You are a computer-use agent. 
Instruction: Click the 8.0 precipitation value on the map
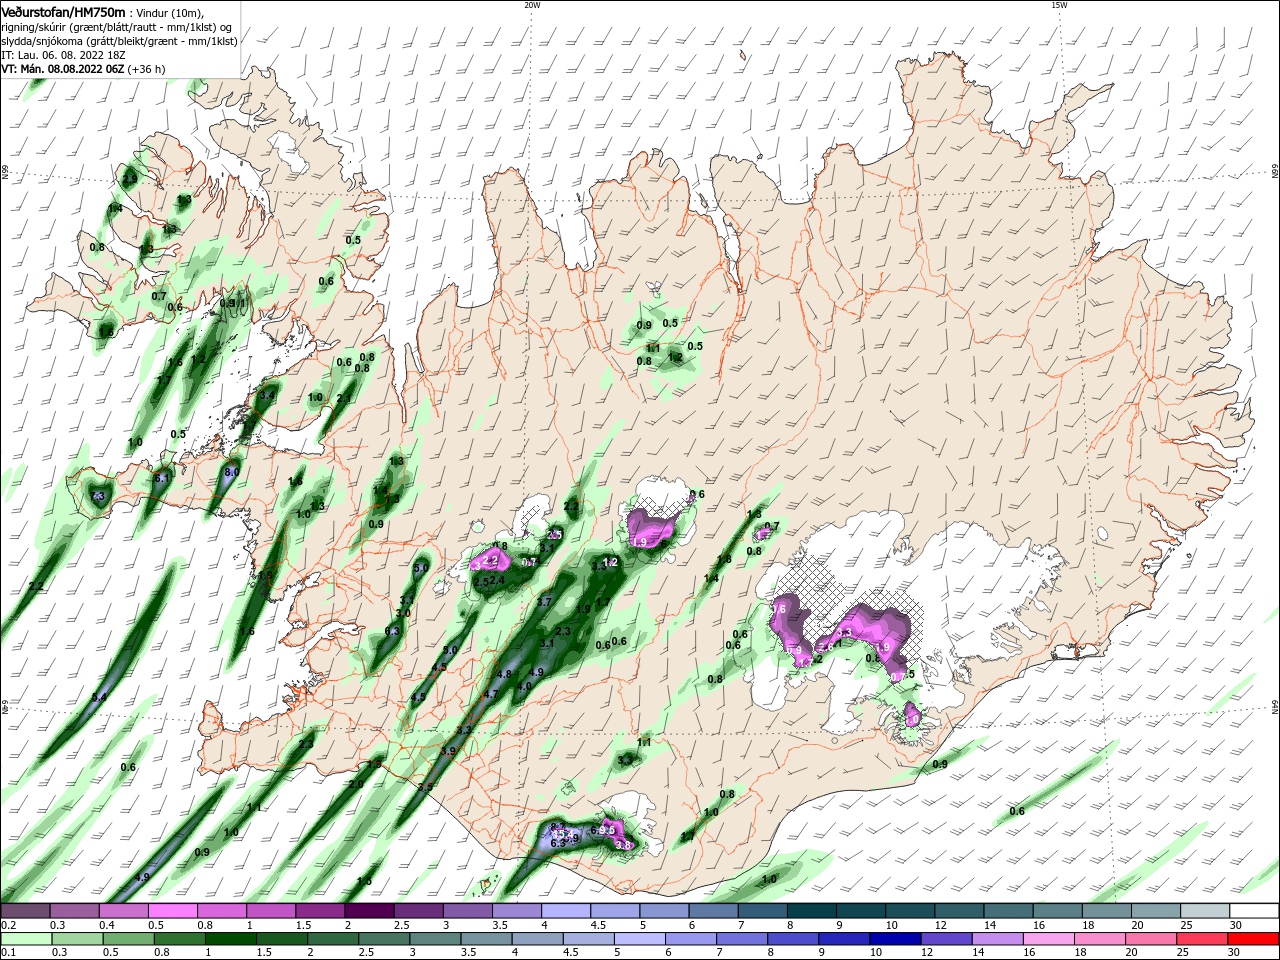pyautogui.click(x=232, y=471)
